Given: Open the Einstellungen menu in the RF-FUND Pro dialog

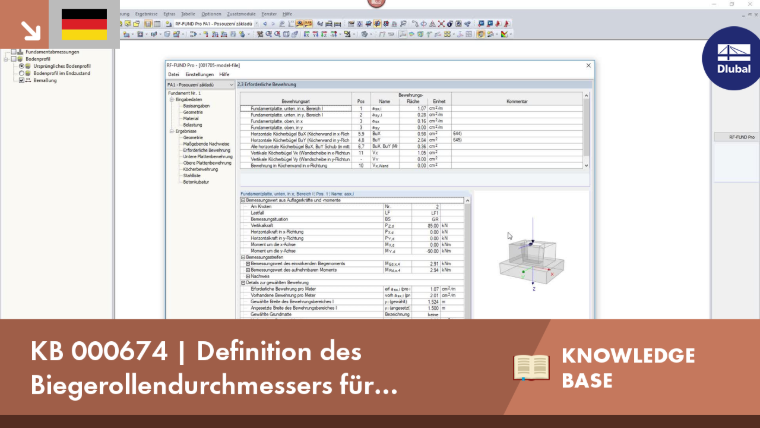Looking at the screenshot, I should pyautogui.click(x=200, y=74).
